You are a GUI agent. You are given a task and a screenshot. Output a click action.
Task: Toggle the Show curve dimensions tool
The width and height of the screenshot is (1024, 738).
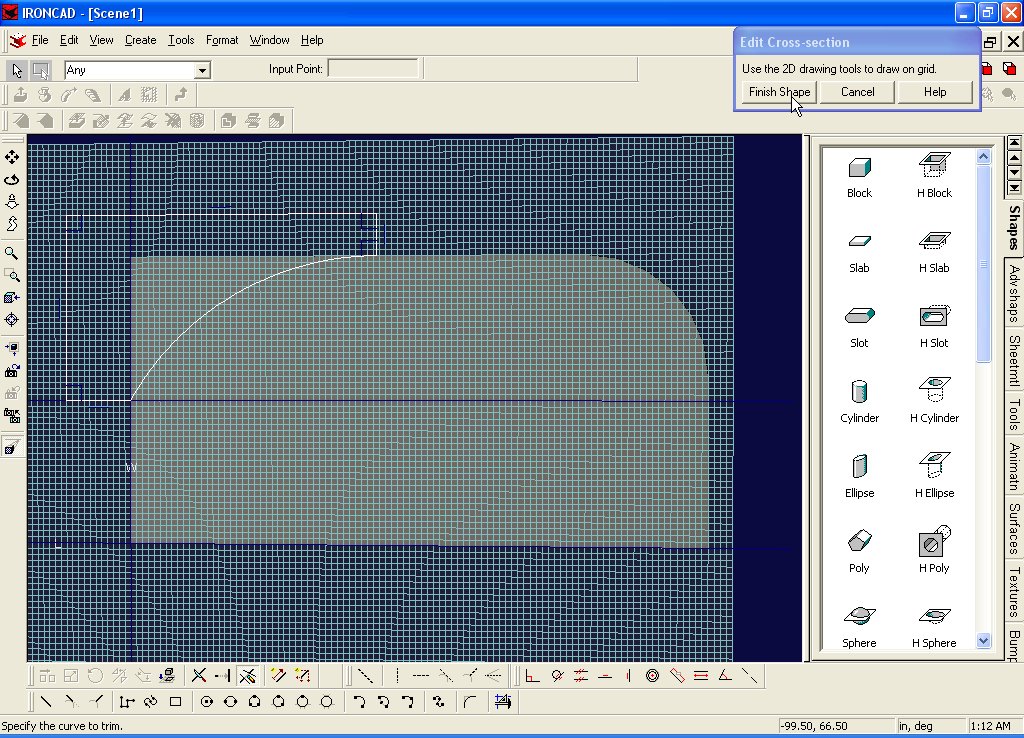tap(278, 675)
